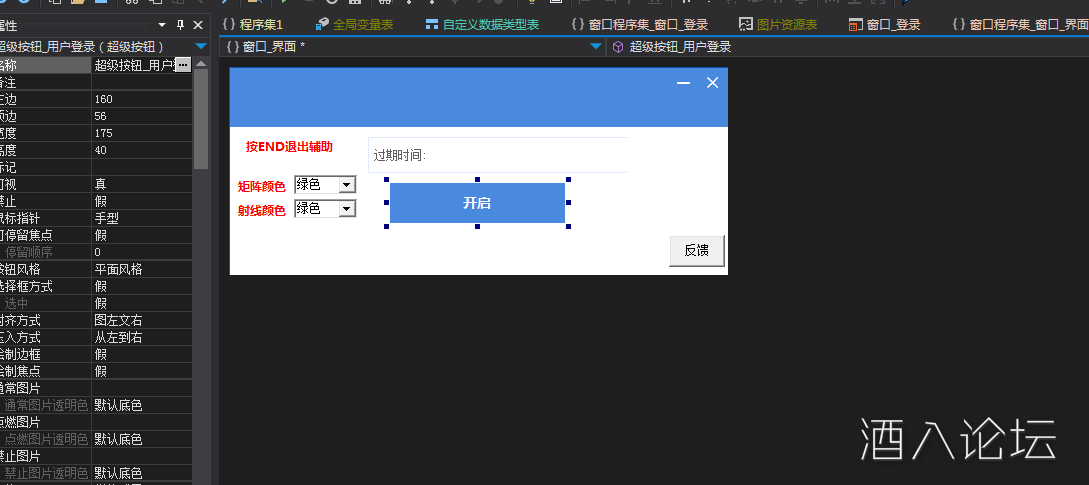Click the height value 40
Screen dimensions: 1089x485
142,150
